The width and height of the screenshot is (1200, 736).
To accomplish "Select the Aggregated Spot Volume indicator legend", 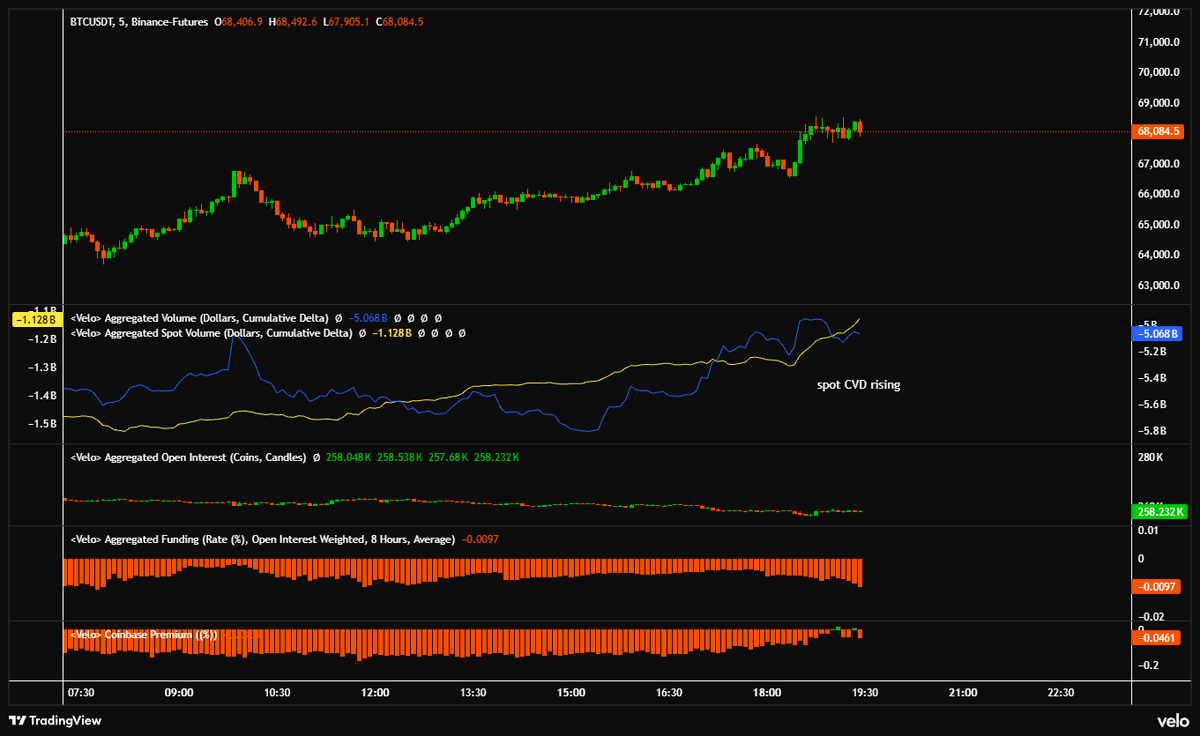I will [x=211, y=332].
